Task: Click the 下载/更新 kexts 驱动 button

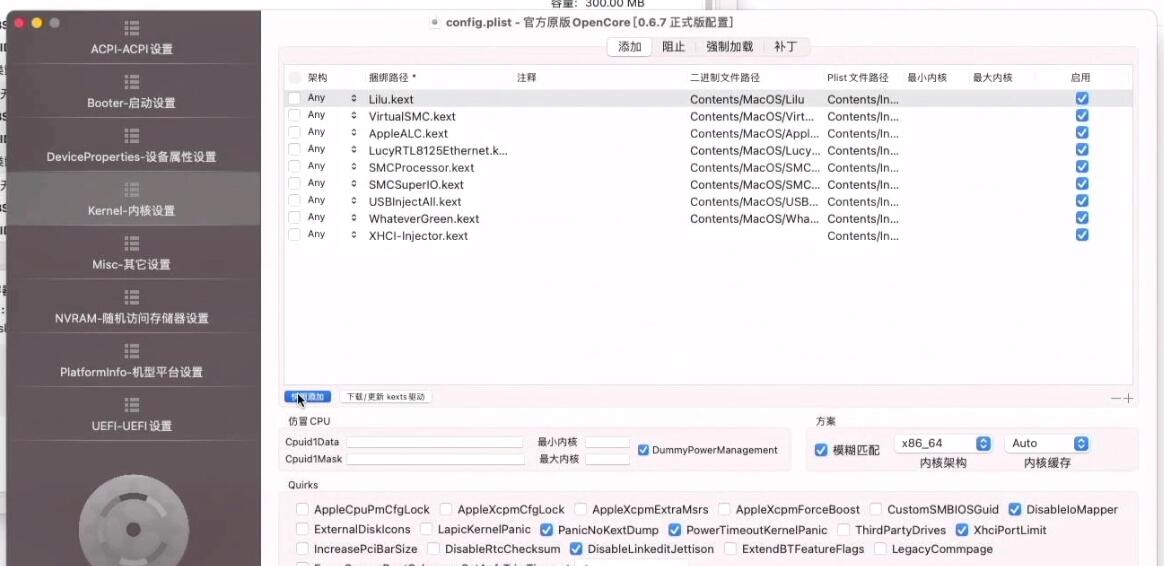Action: (385, 397)
